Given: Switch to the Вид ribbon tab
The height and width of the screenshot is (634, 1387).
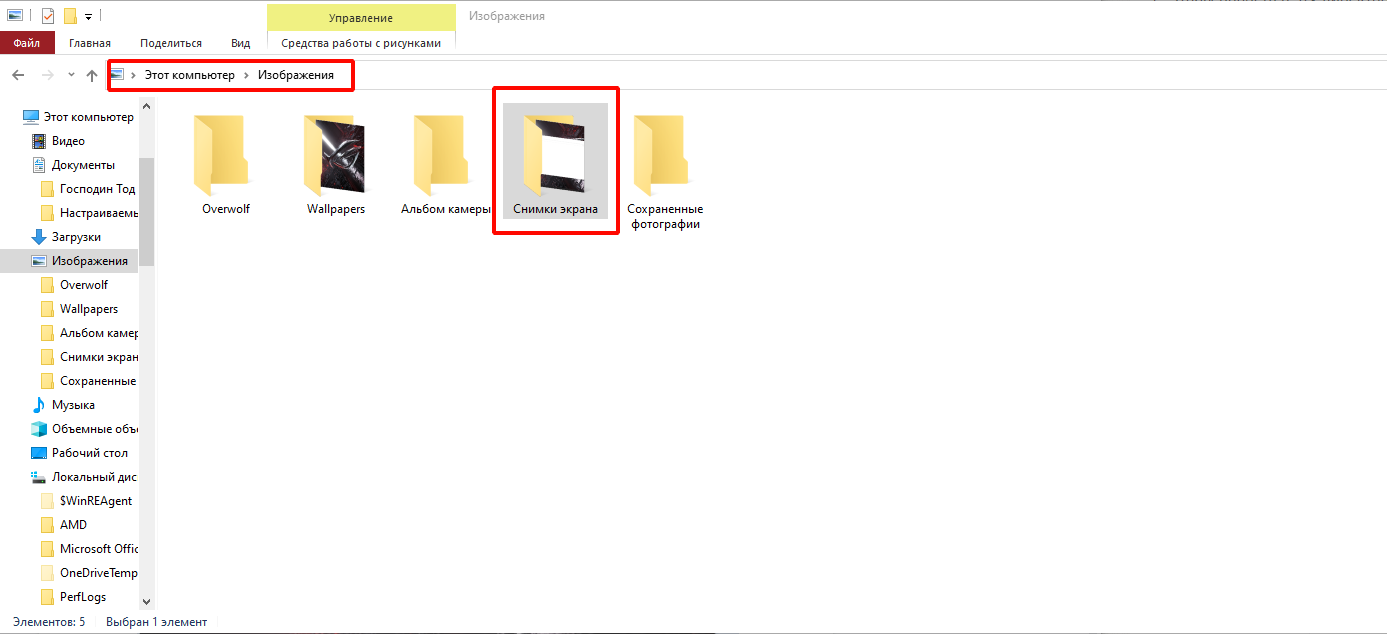Looking at the screenshot, I should click(241, 43).
